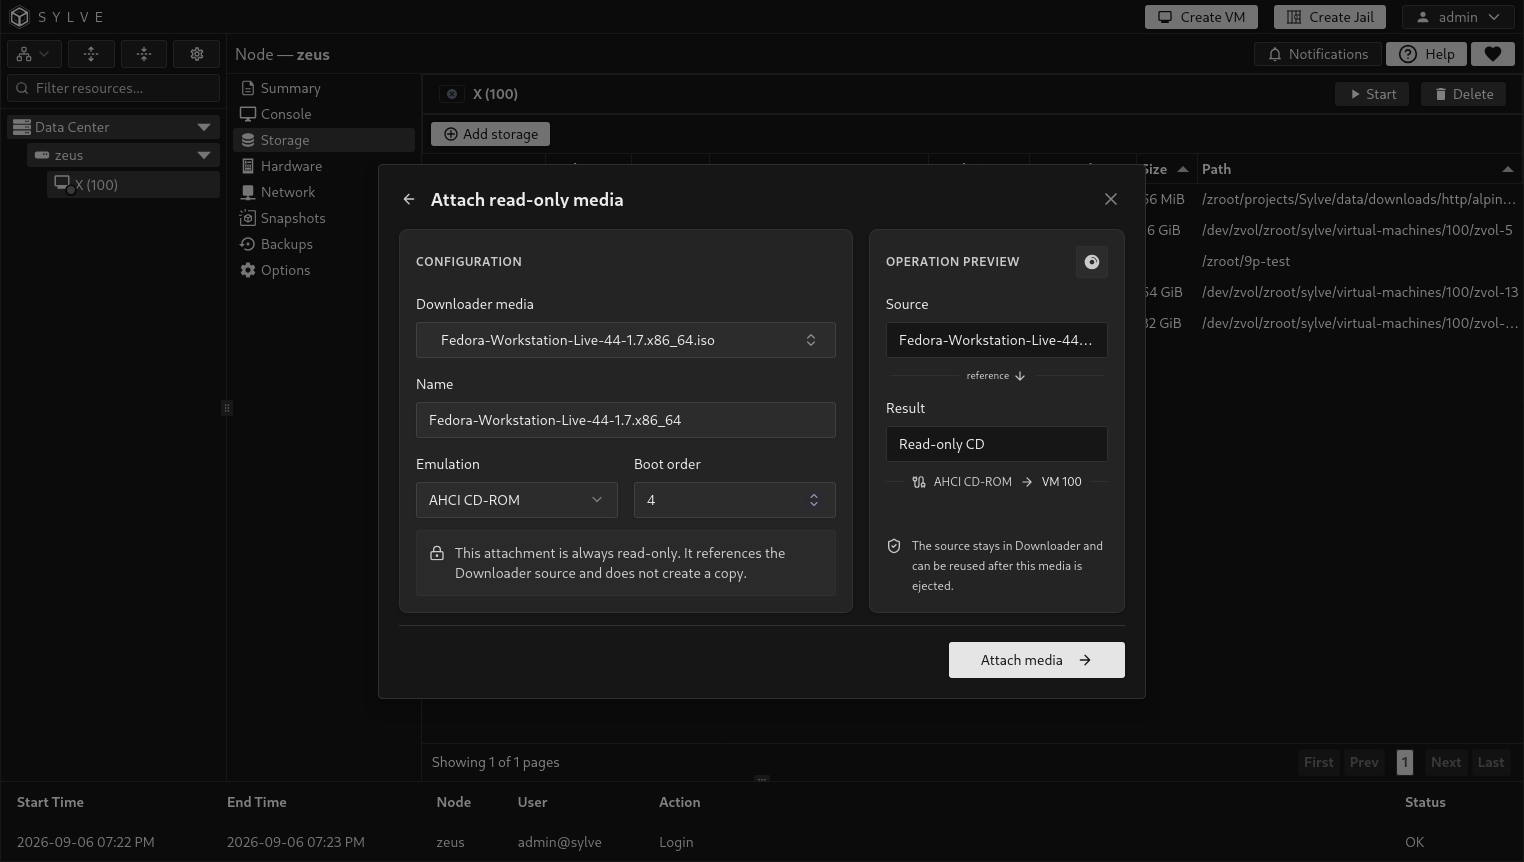The image size is (1524, 862).
Task: Click the Source field in Operation Preview
Action: pos(997,340)
